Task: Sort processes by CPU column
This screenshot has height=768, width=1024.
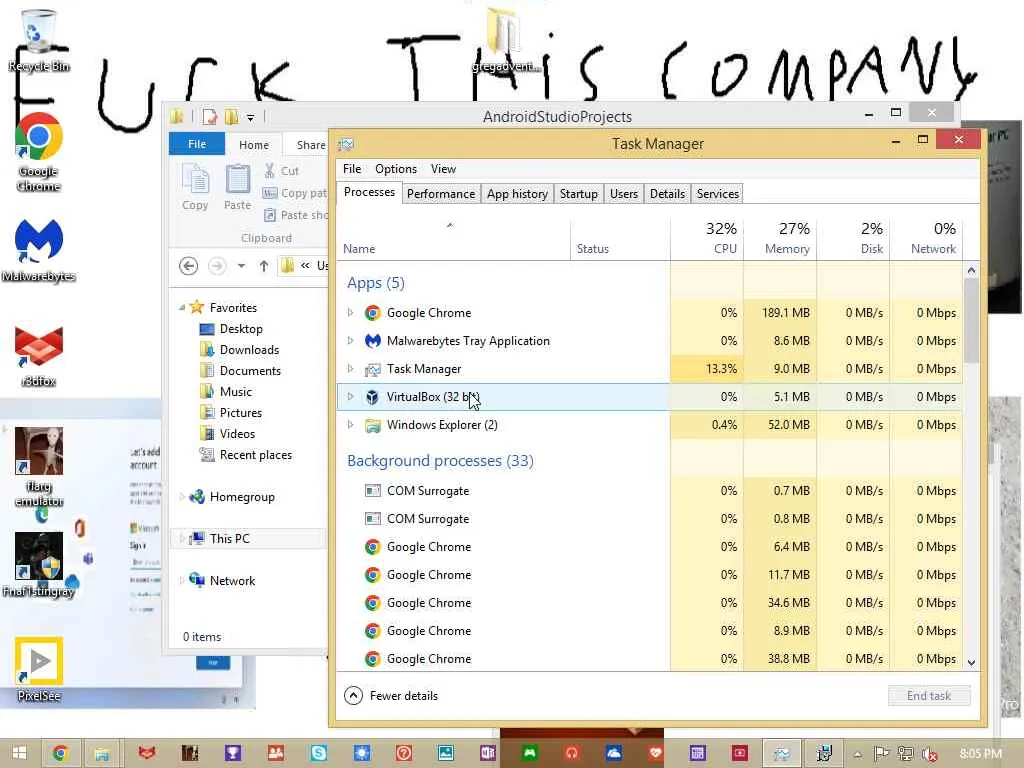Action: click(707, 238)
